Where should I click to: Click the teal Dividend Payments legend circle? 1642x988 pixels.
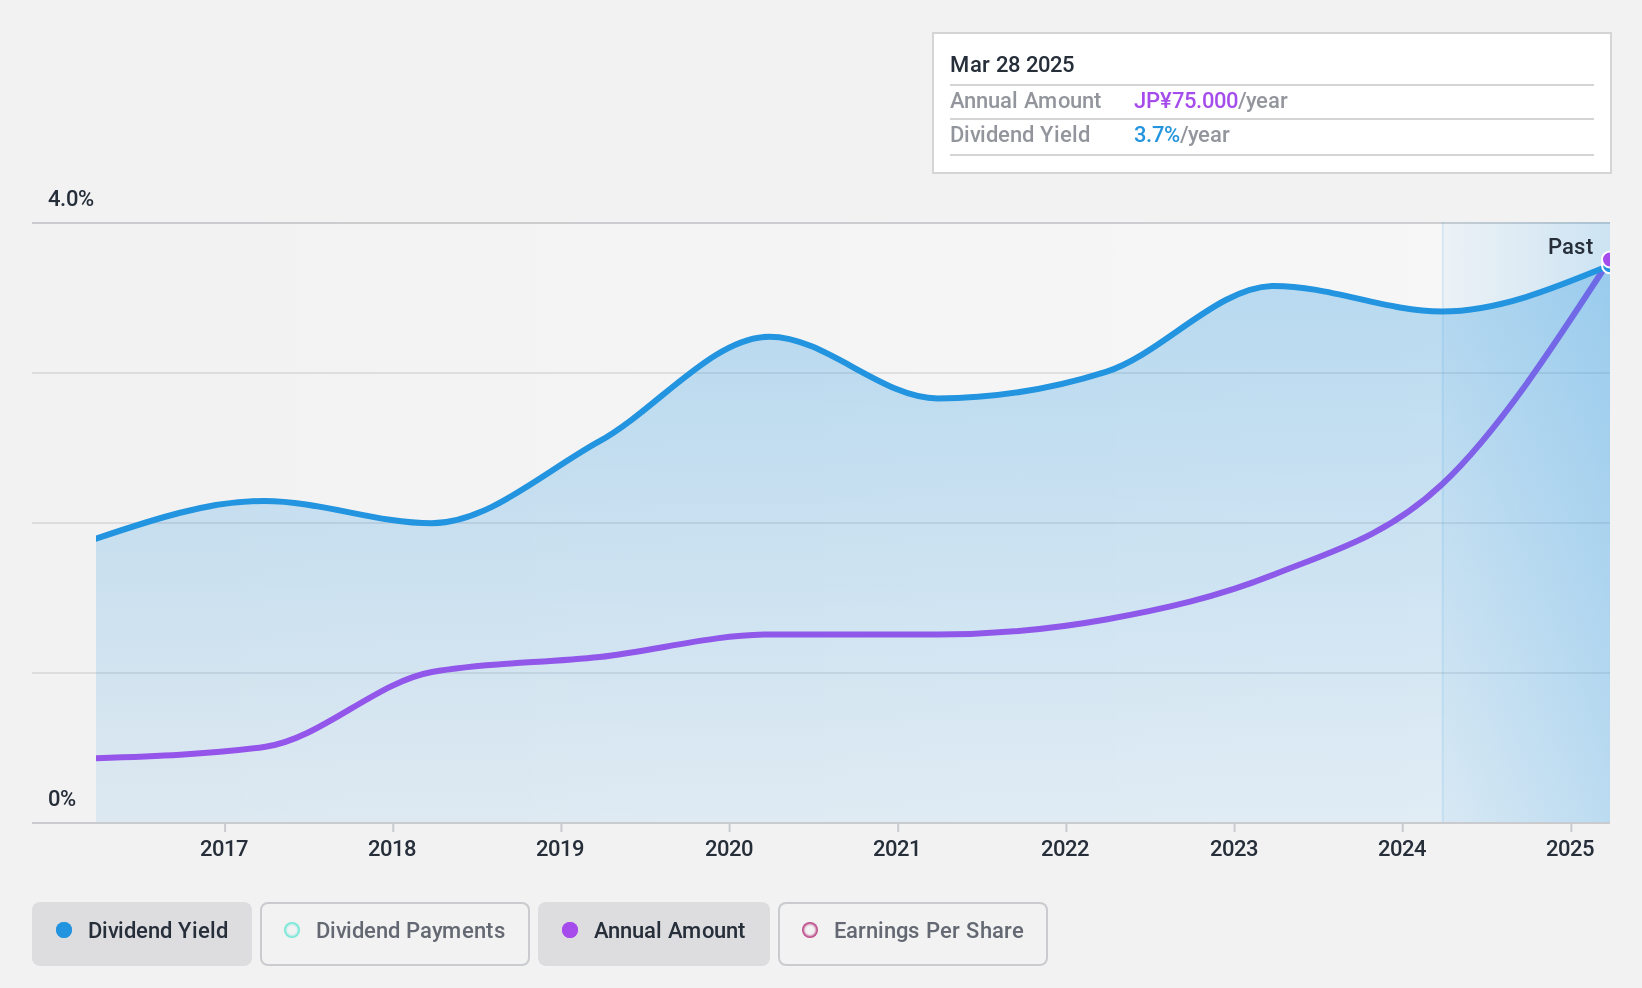pyautogui.click(x=291, y=931)
